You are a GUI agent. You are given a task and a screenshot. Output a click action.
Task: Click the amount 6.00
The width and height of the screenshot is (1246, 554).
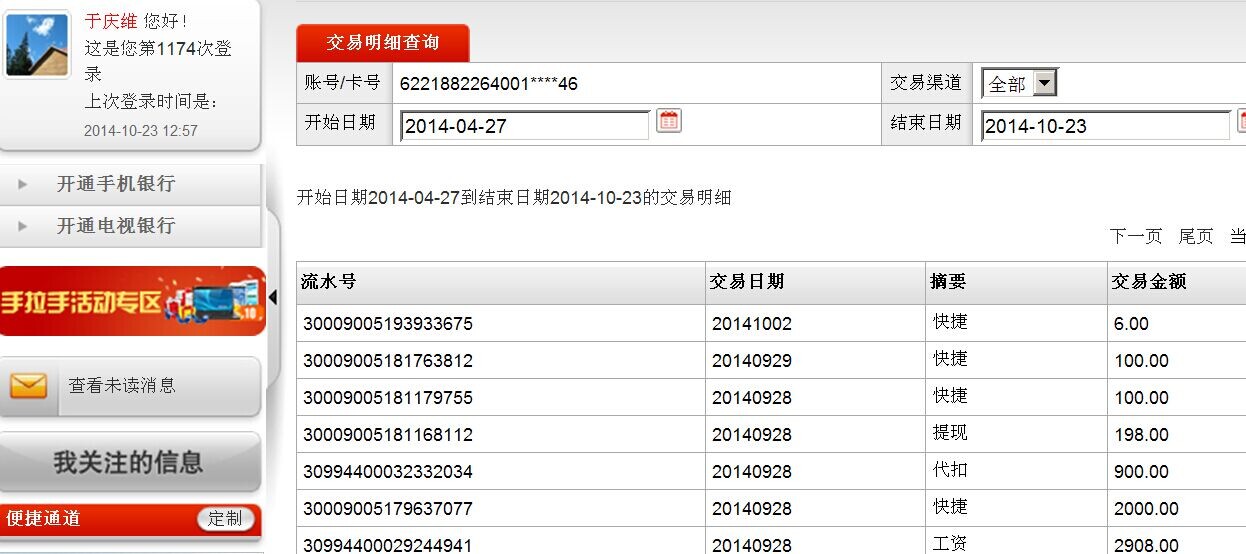tap(1131, 324)
